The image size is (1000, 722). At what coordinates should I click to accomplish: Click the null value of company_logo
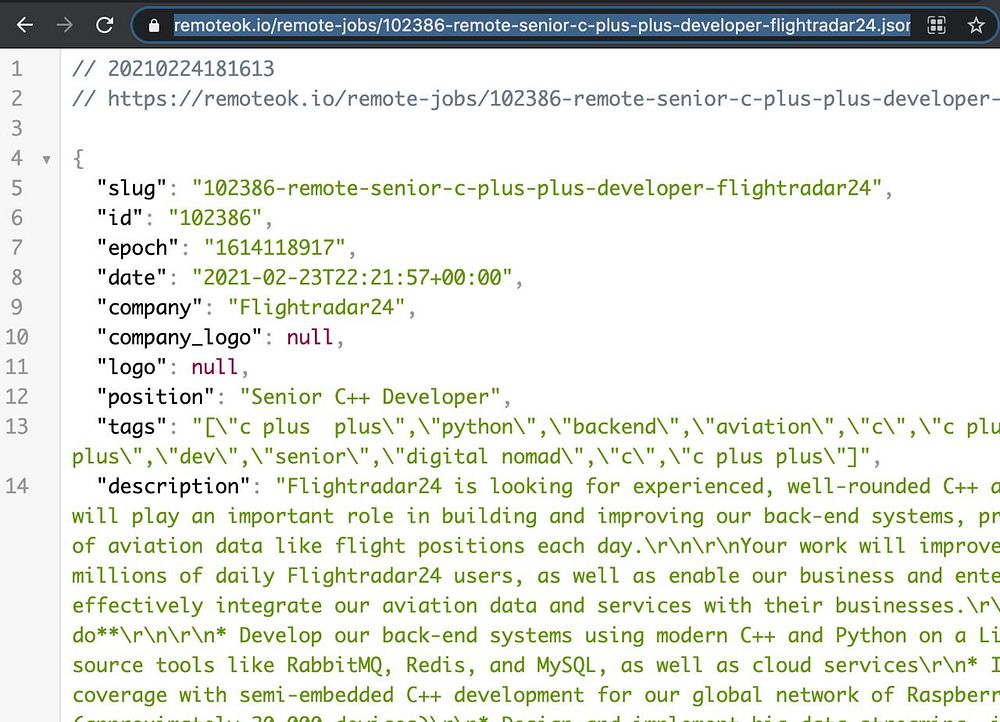tap(309, 337)
